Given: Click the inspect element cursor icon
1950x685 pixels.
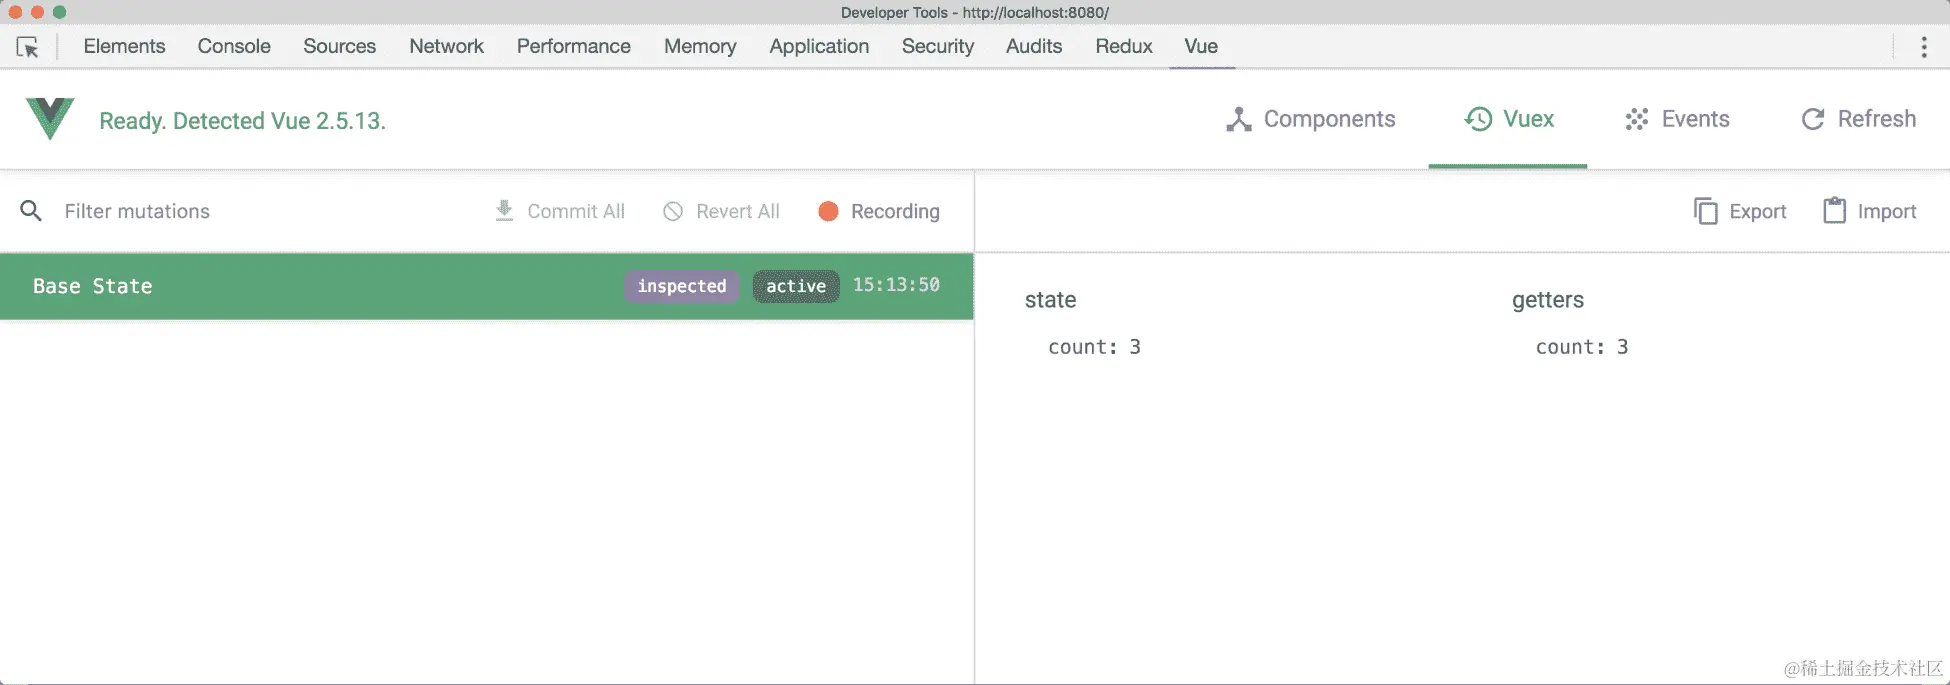Looking at the screenshot, I should point(27,47).
